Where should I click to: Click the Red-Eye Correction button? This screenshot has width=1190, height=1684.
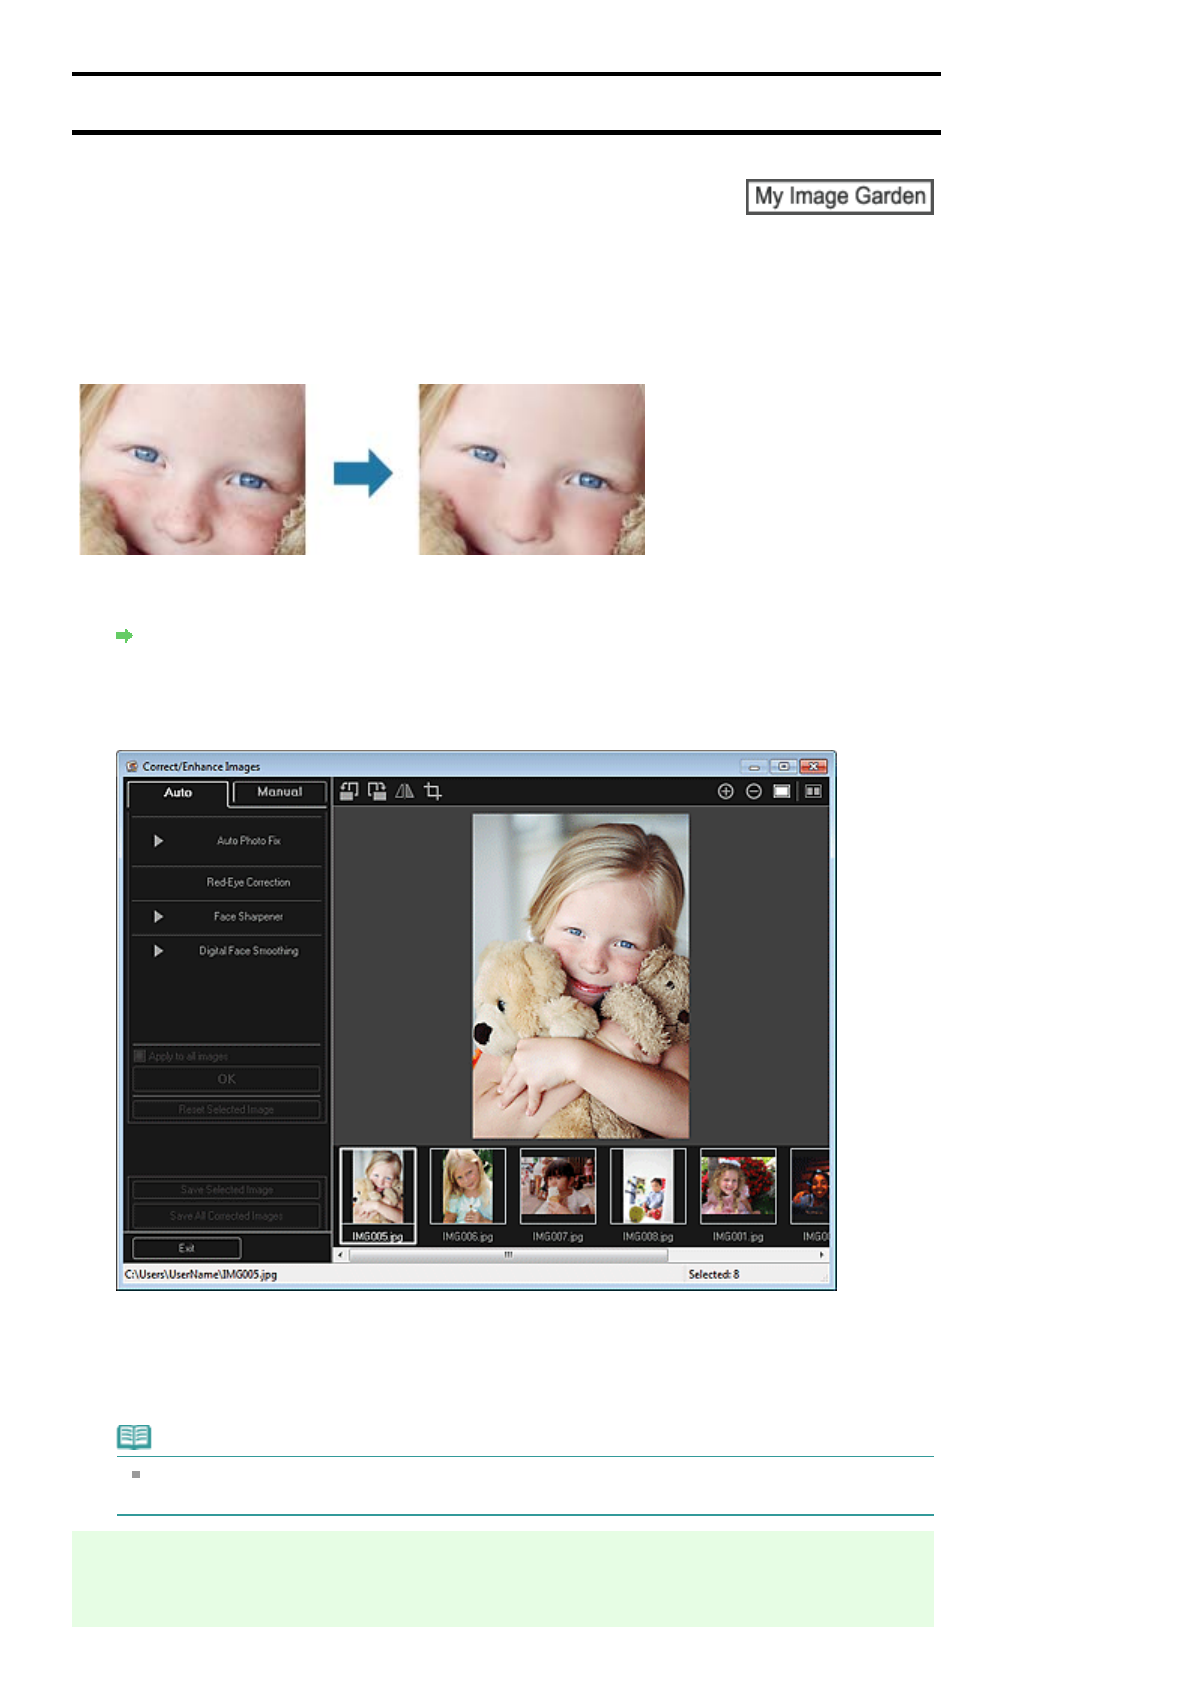coord(248,882)
